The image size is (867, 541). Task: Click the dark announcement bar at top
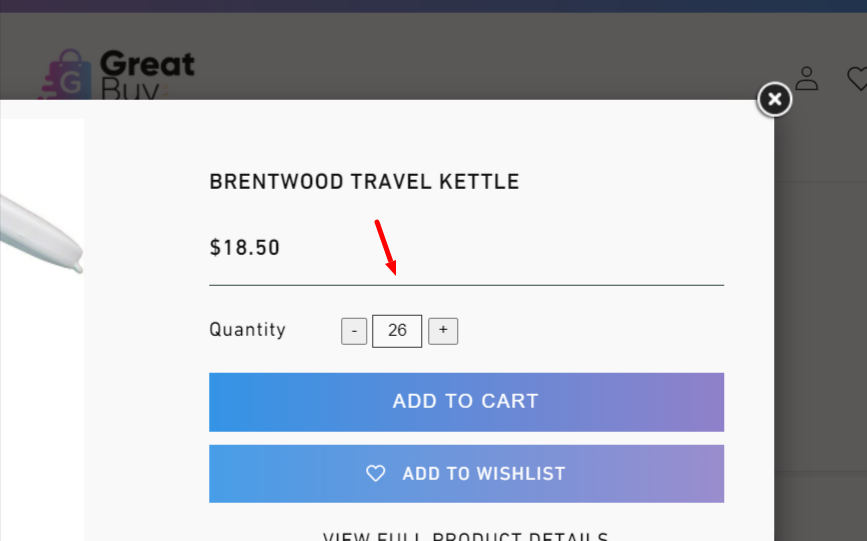click(433, 5)
